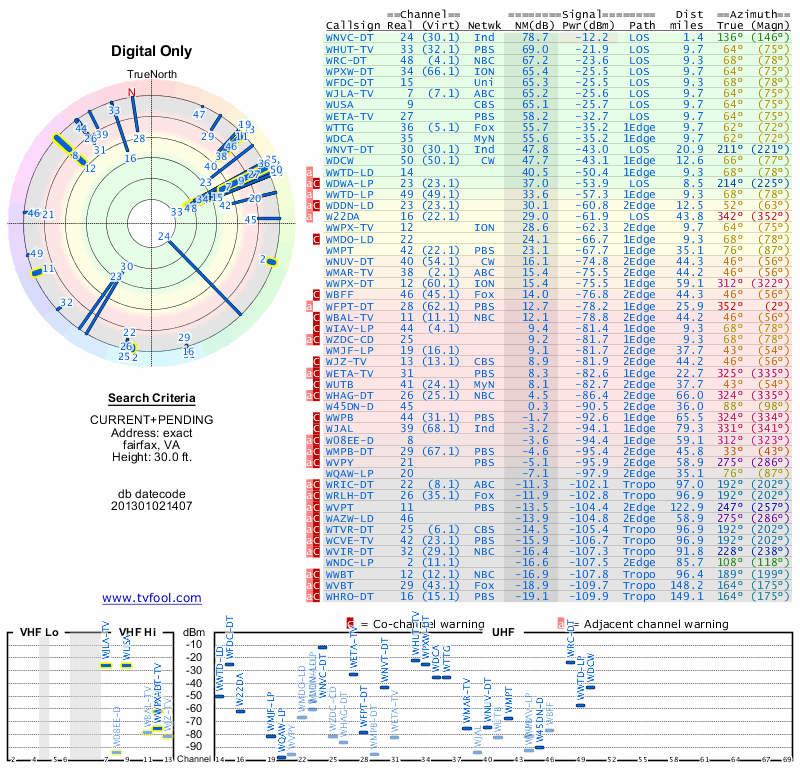Screen dimensions: 800x768
Task: Select the WUSA callsign in the table
Action: click(339, 105)
